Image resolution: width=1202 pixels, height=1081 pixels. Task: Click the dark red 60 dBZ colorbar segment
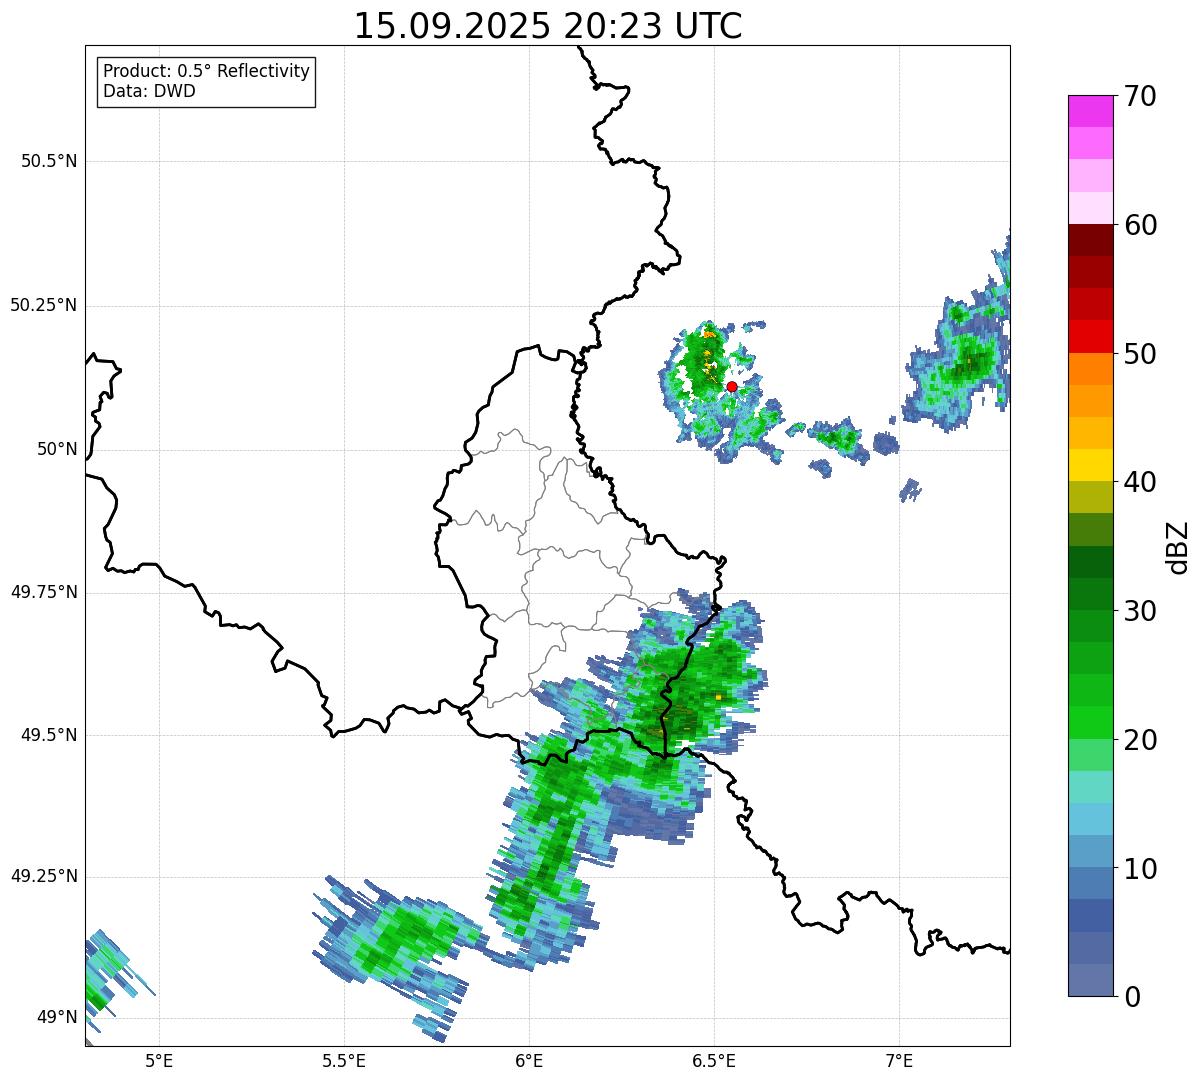(x=1091, y=239)
